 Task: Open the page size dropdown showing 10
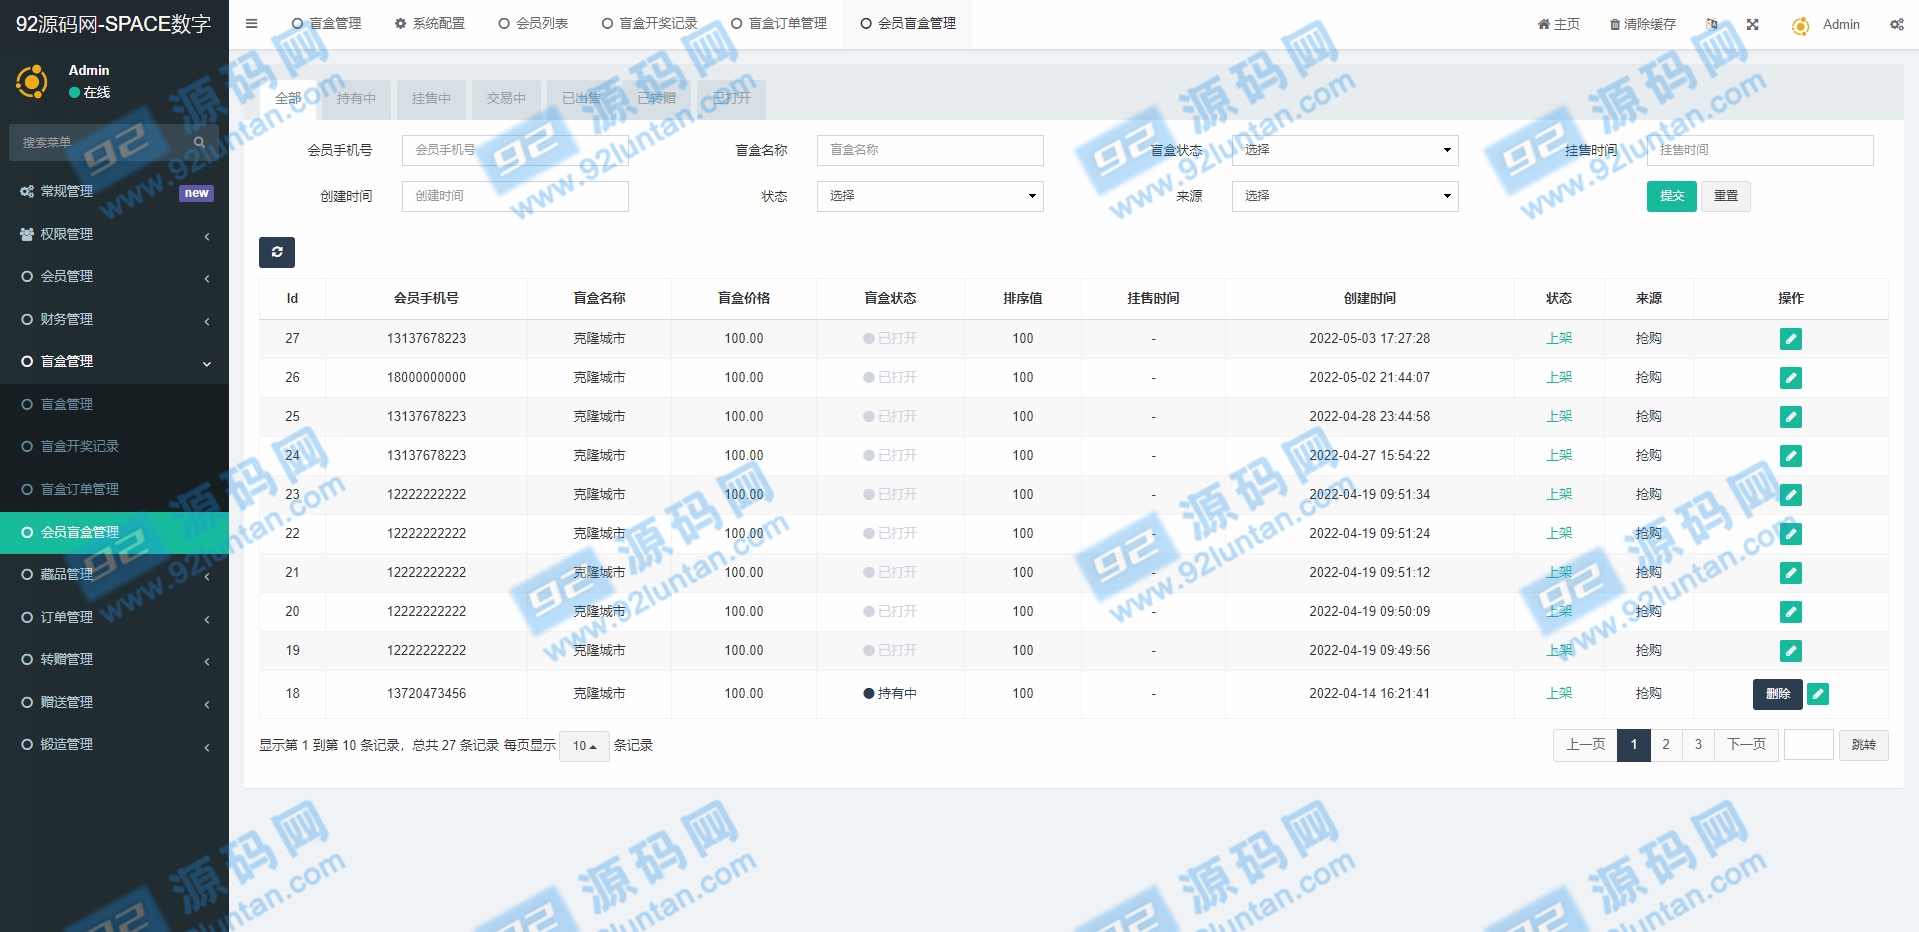point(584,746)
